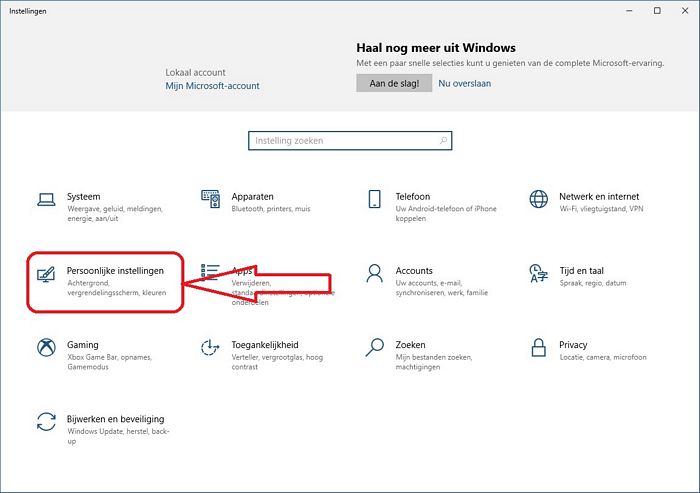This screenshot has width=700, height=493.
Task: Click the 'Lokaal account' text
Action: (195, 72)
